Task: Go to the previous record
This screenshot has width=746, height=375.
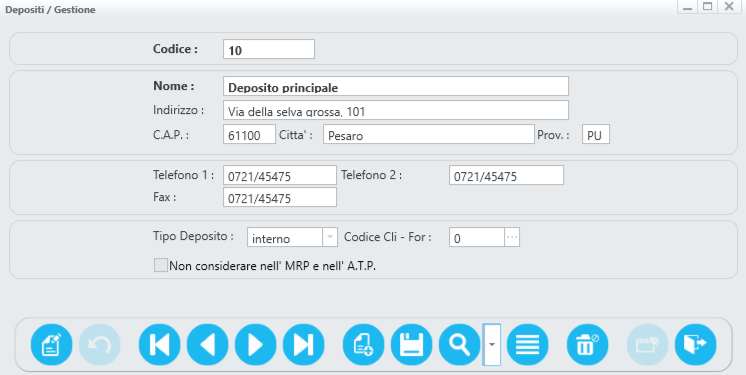Action: (207, 345)
